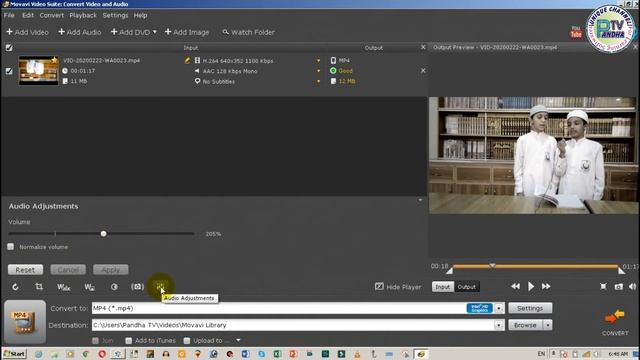
Task: Open Word from the taskbar
Action: tap(245, 354)
